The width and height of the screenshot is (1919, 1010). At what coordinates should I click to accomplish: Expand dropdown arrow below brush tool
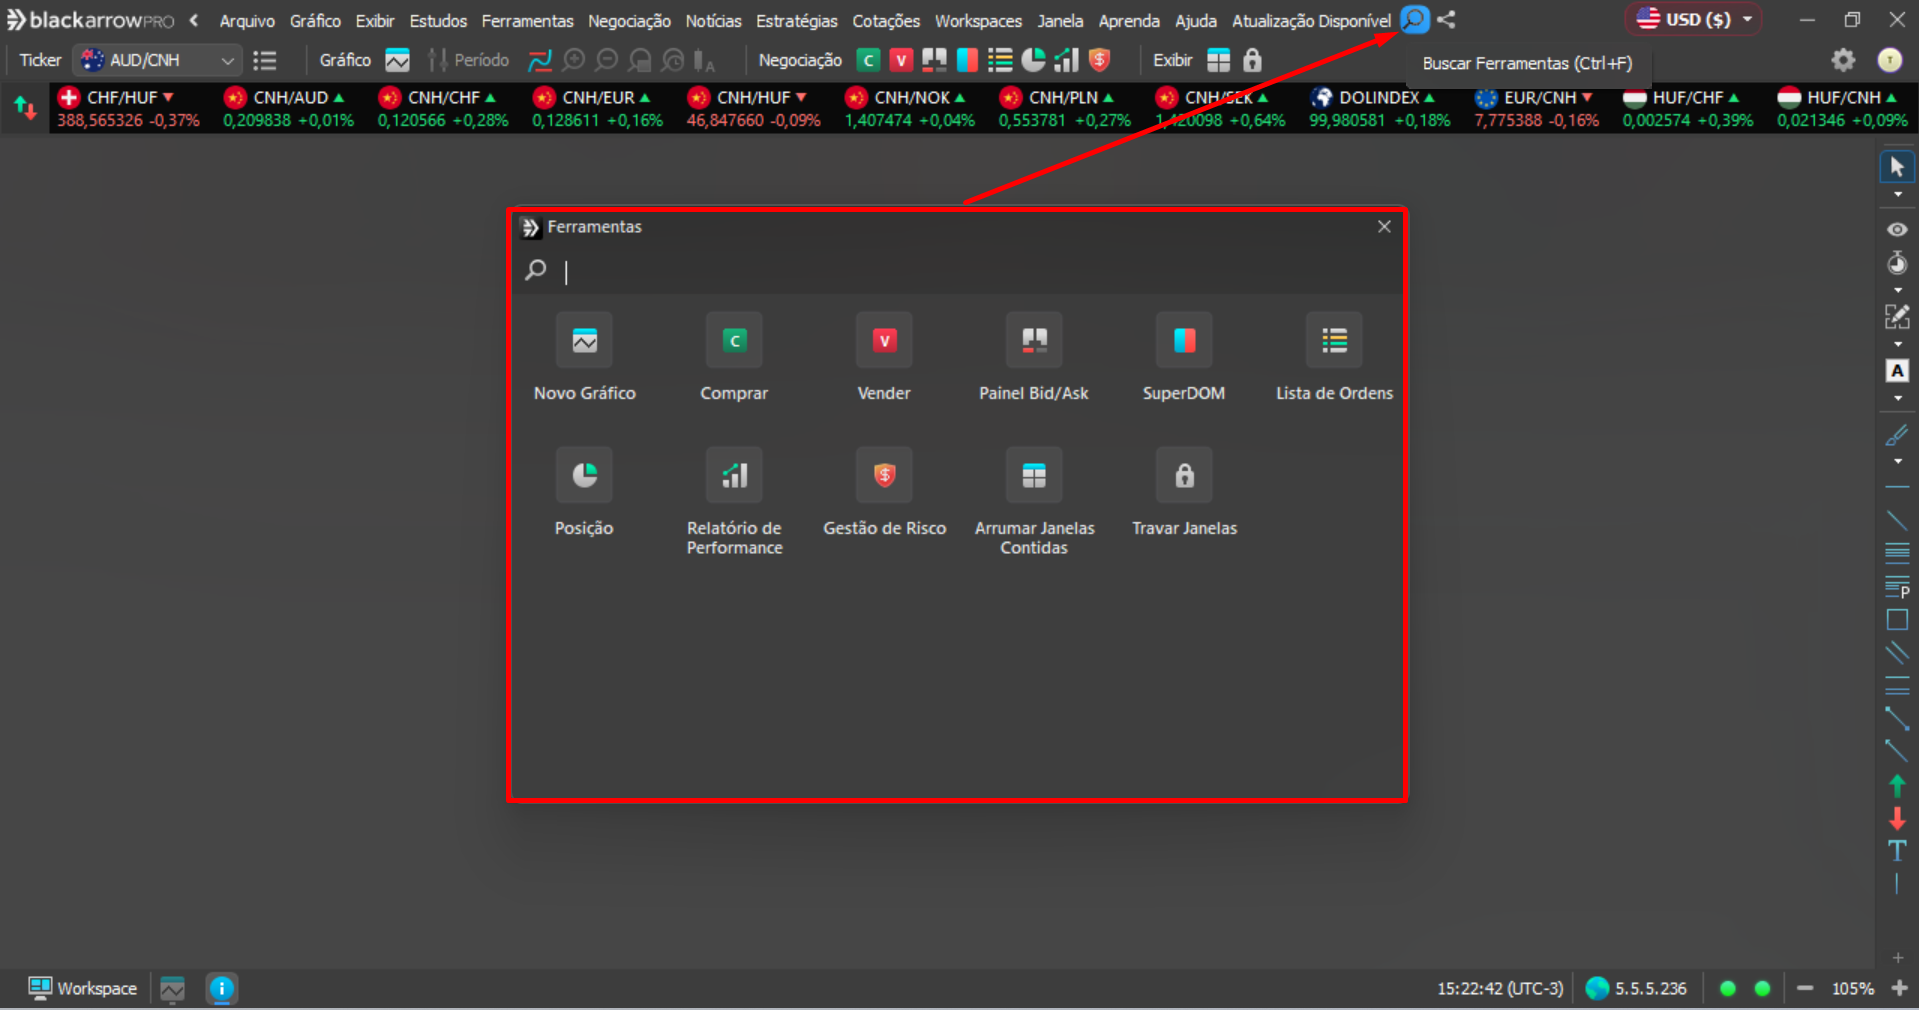(x=1897, y=462)
